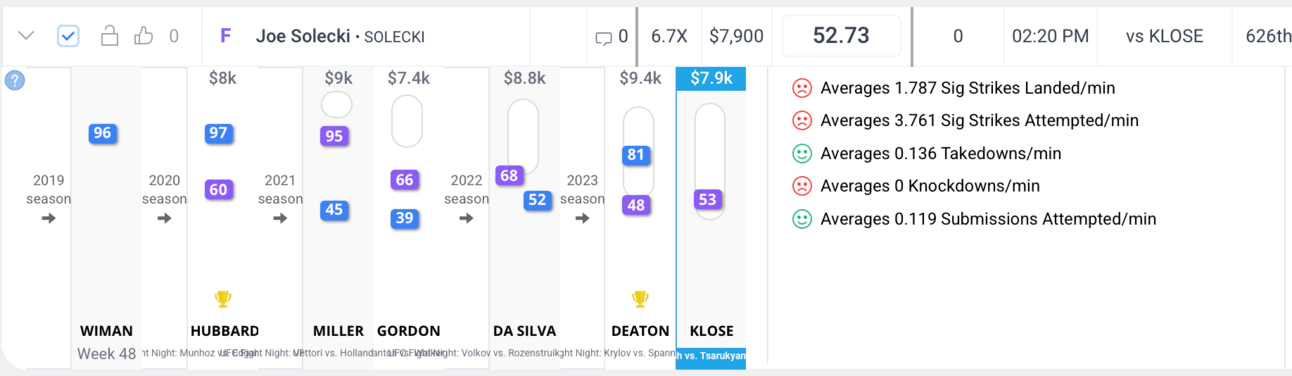This screenshot has height=376, width=1292.
Task: Like Solecki with thumbs-up icon
Action: (143, 36)
